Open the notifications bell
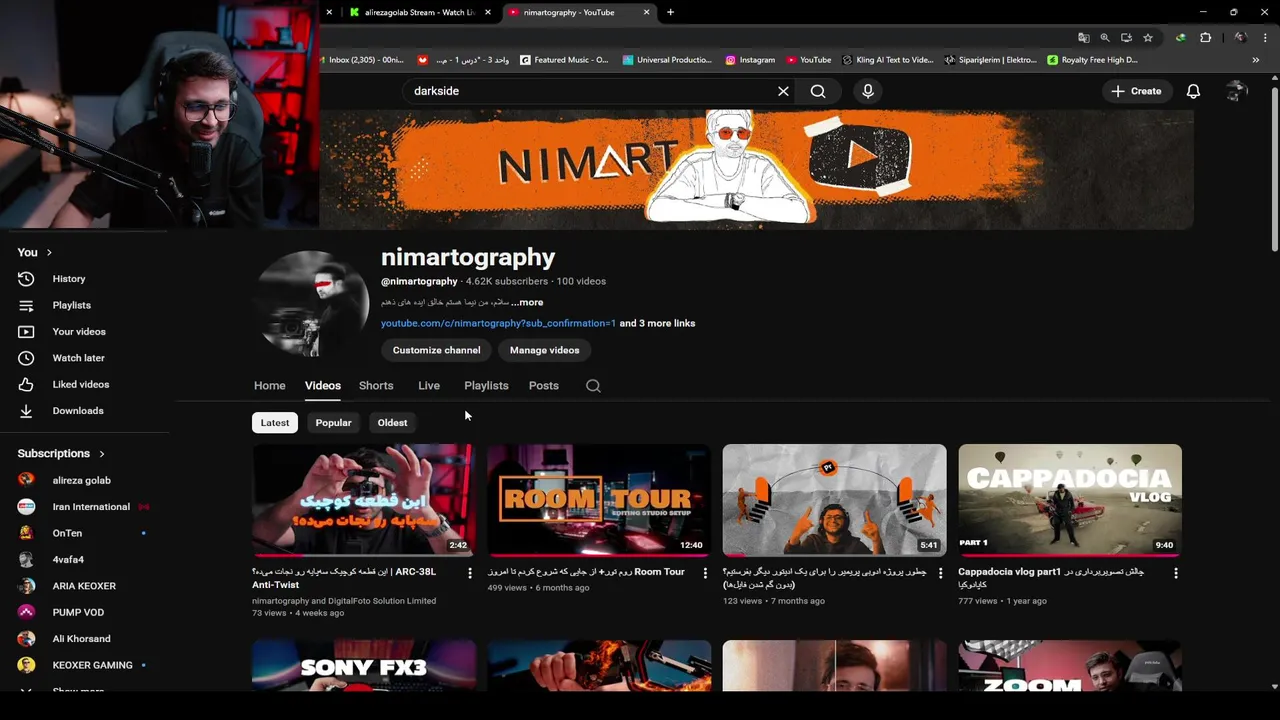Viewport: 1280px width, 720px height. [x=1193, y=91]
